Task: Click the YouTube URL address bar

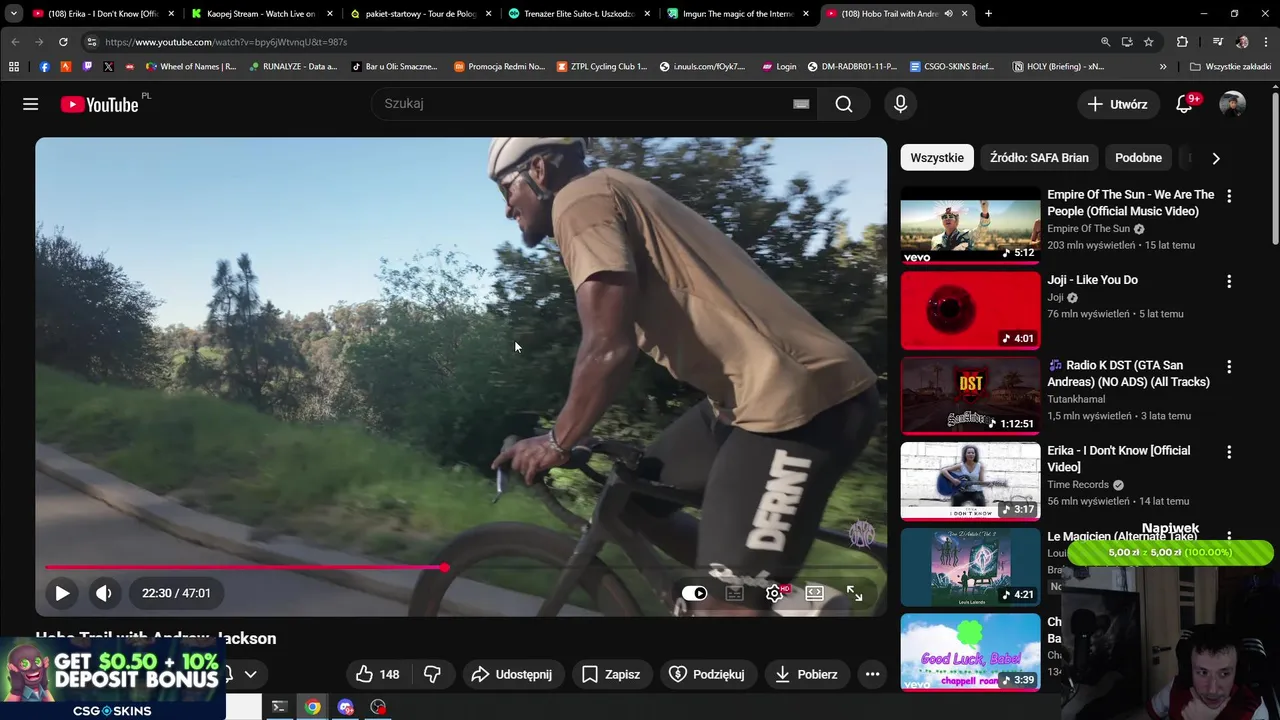Action: click(590, 42)
